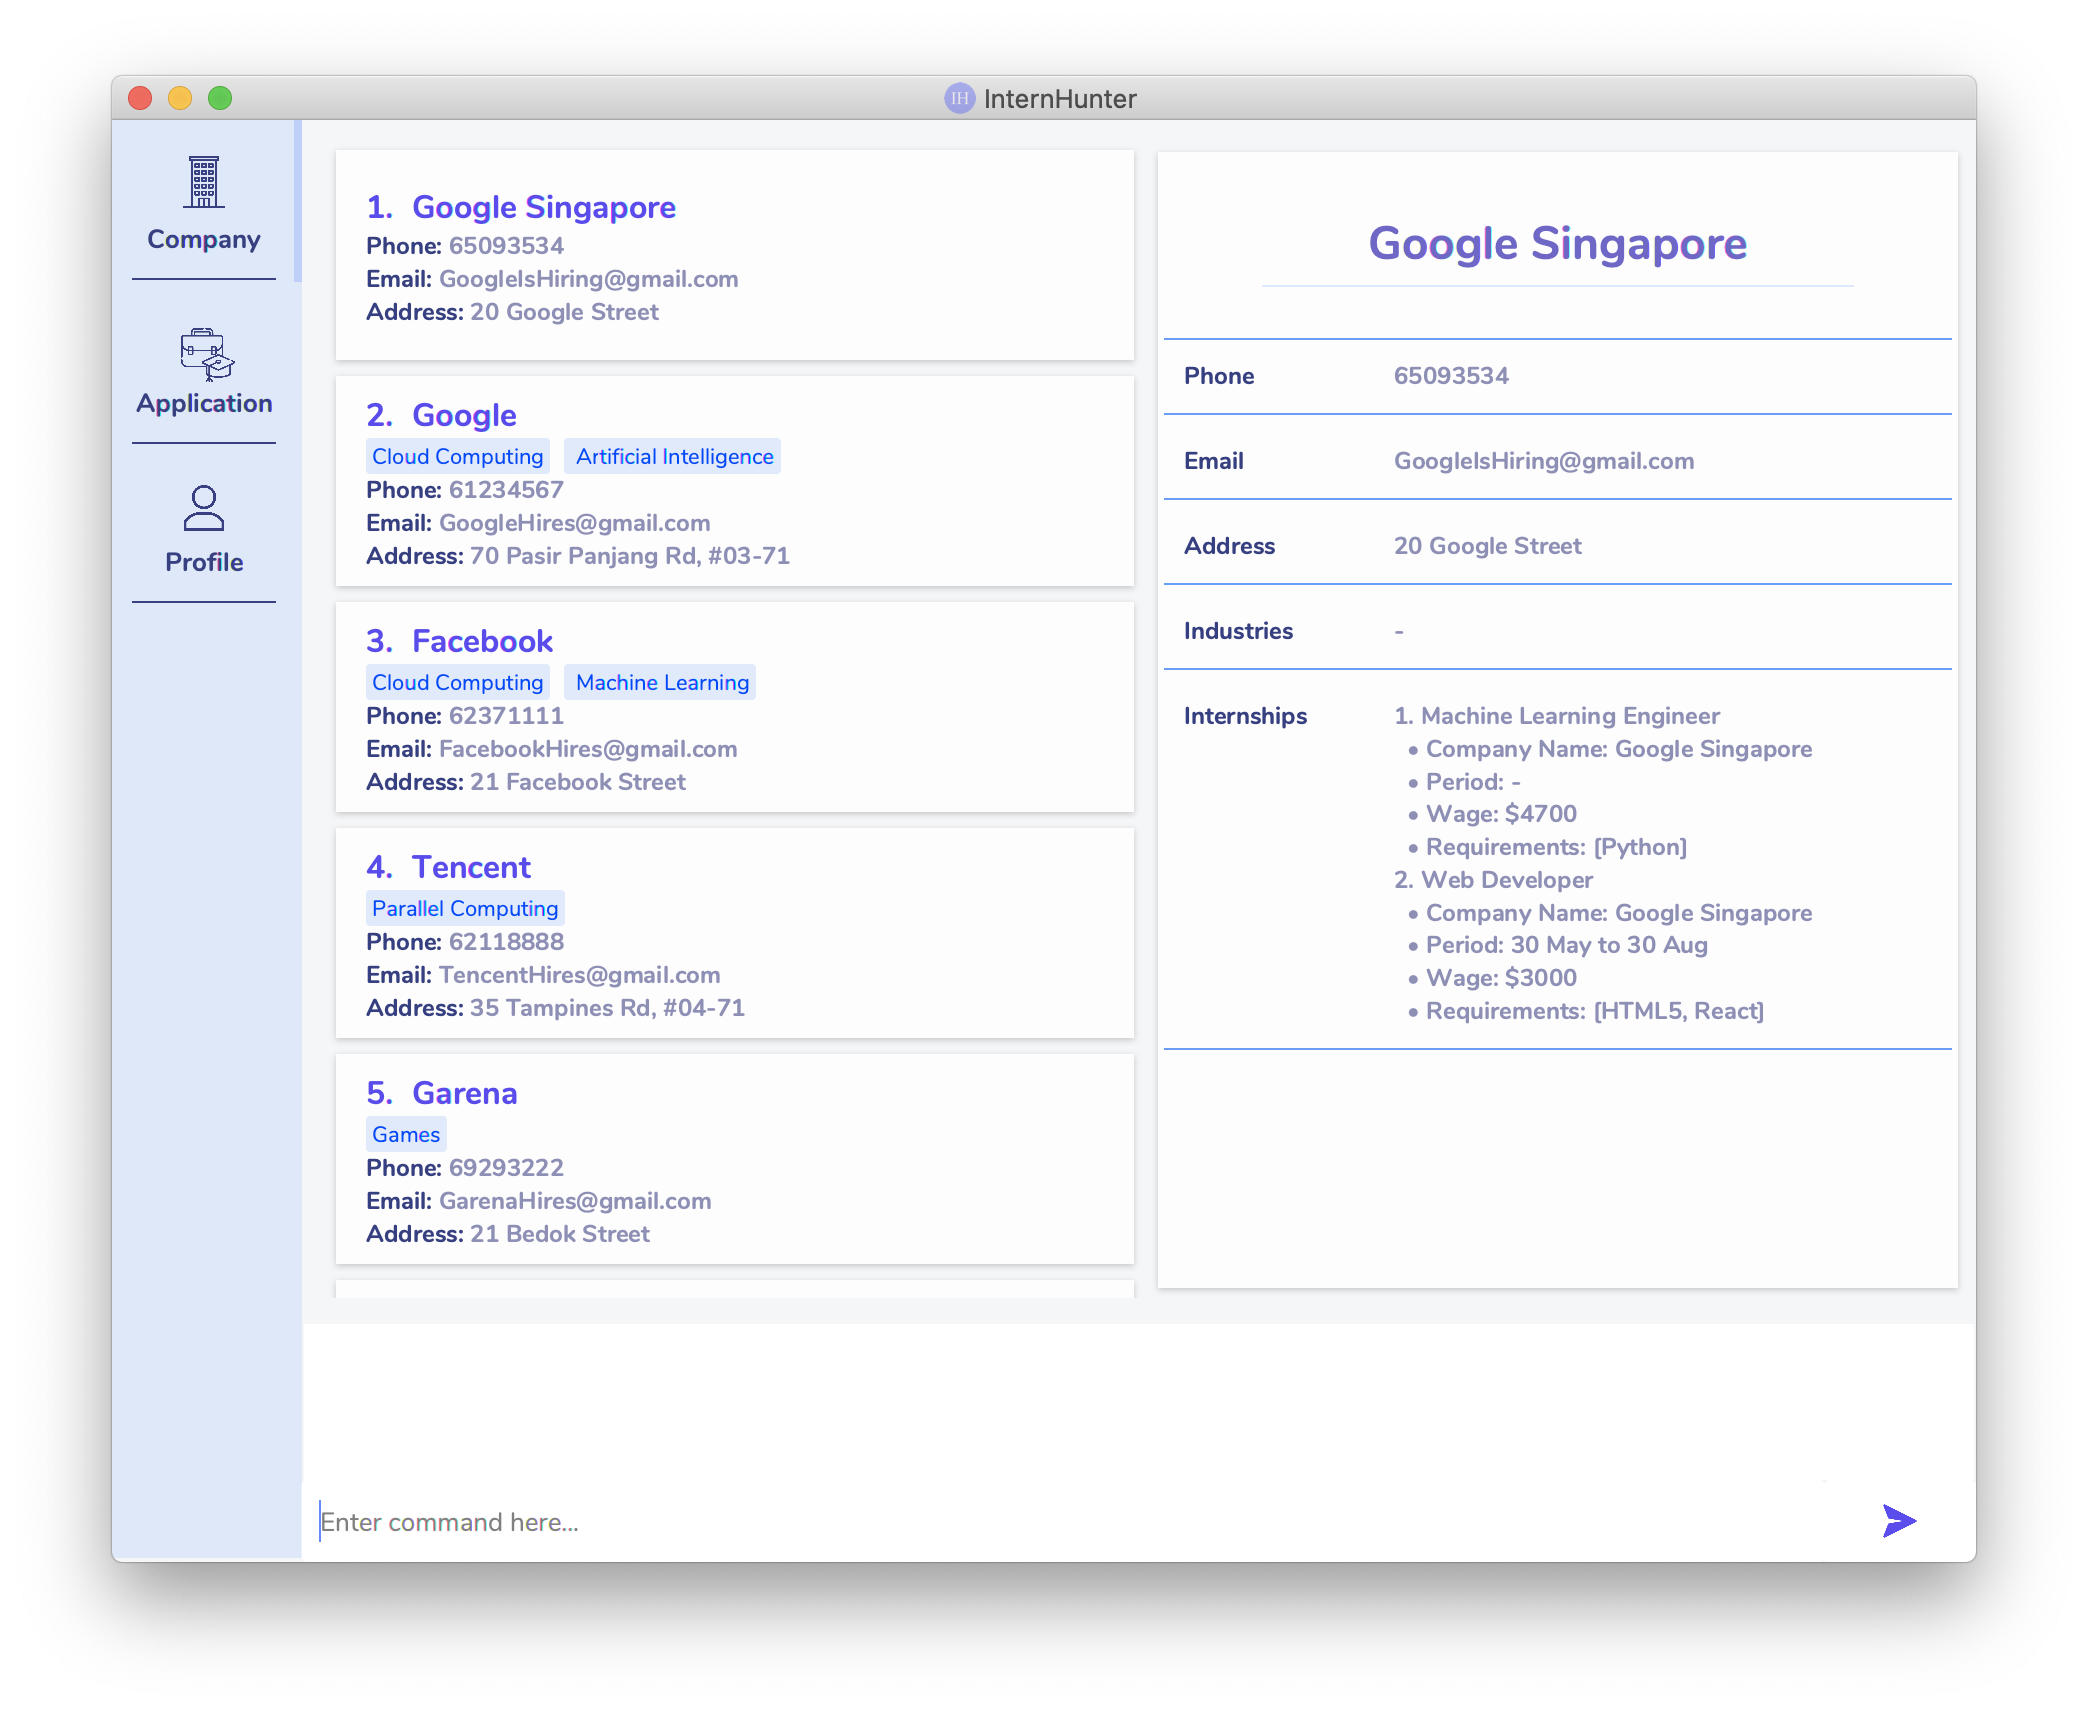Click Artificial Intelligence tag on Google card
This screenshot has height=1710, width=2088.
(x=674, y=456)
